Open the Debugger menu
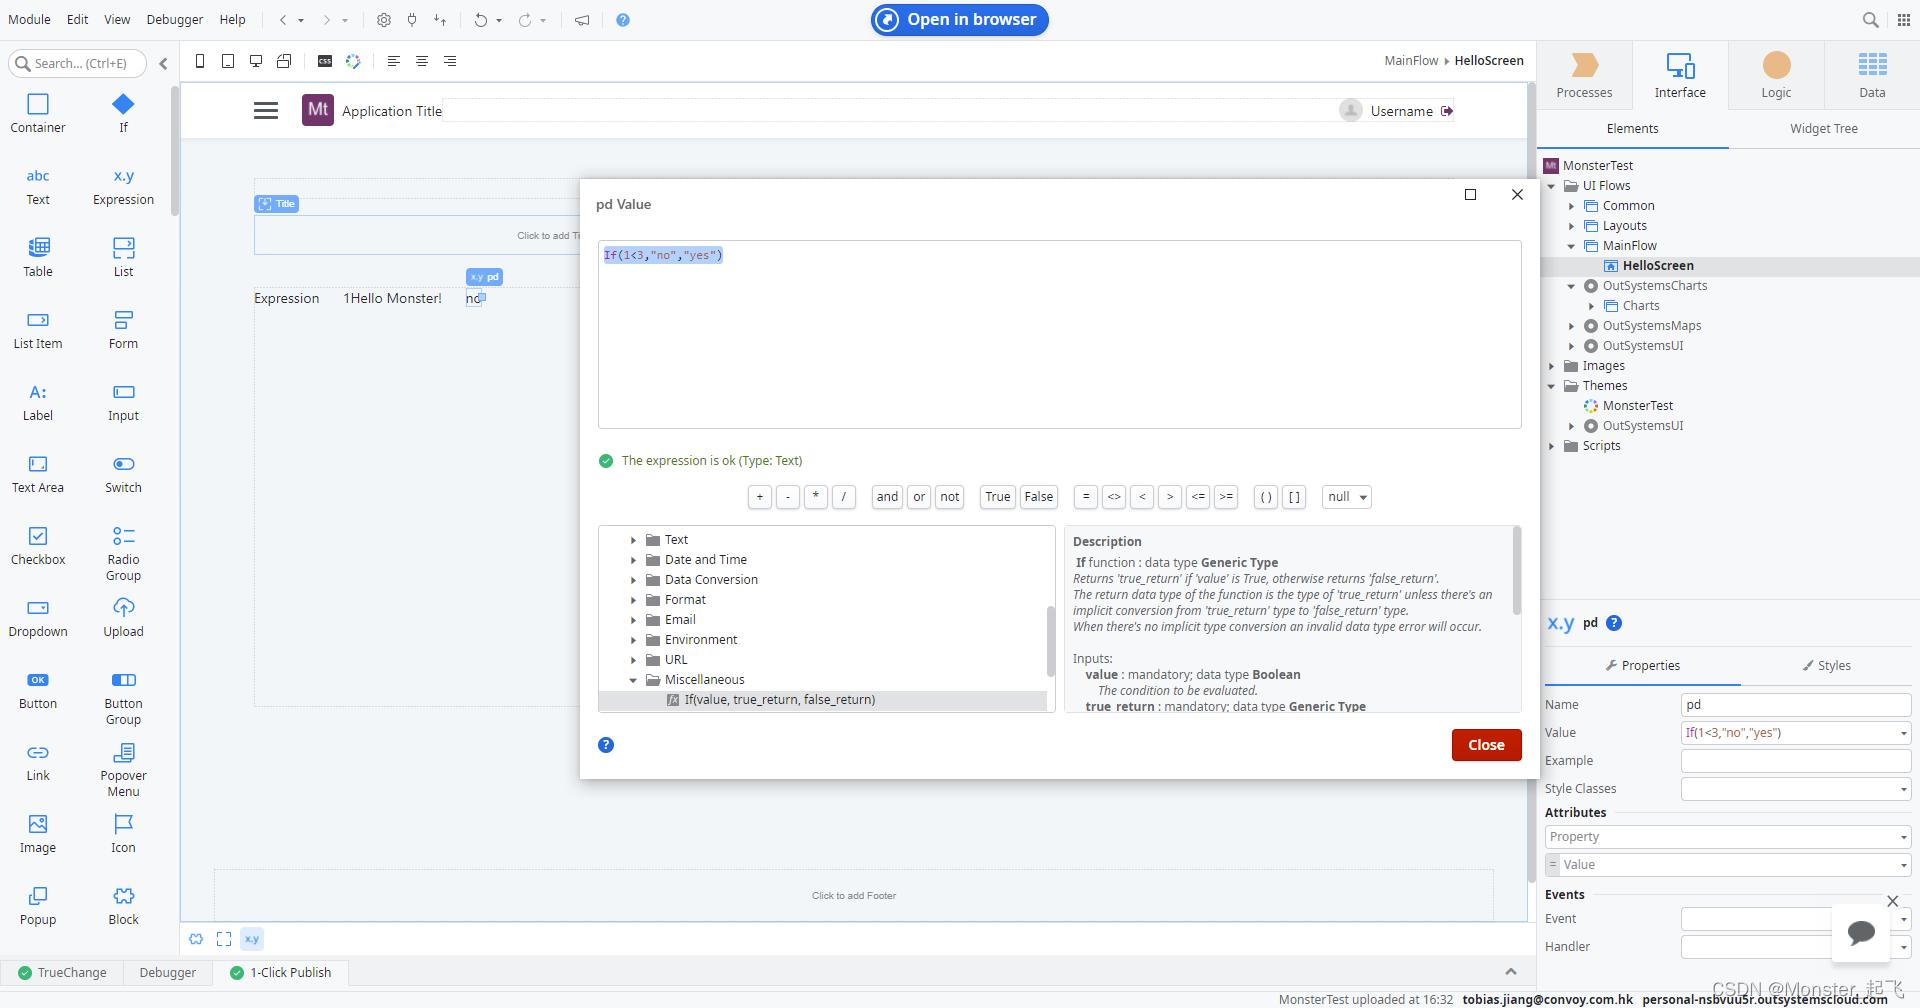Screen dimensions: 1920x1008 tap(175, 20)
